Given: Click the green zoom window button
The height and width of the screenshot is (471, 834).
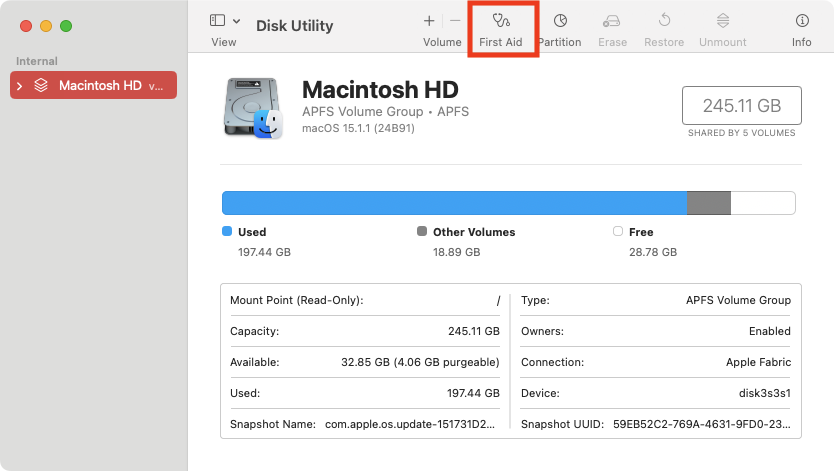Looking at the screenshot, I should click(x=66, y=26).
